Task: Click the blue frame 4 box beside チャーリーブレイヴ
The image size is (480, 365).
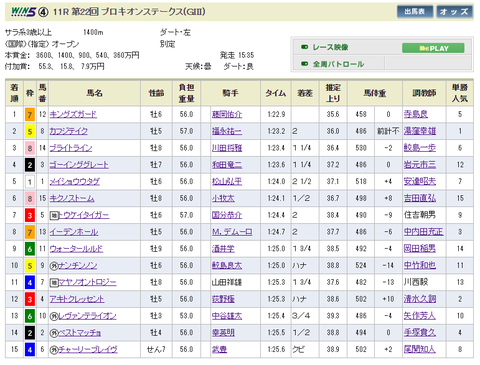Action: pos(30,349)
